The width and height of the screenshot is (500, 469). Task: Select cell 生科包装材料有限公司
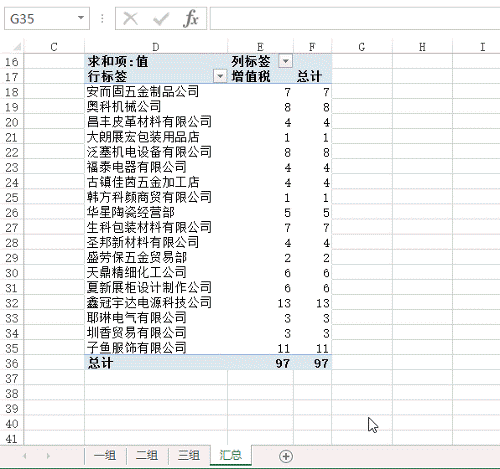[156, 227]
